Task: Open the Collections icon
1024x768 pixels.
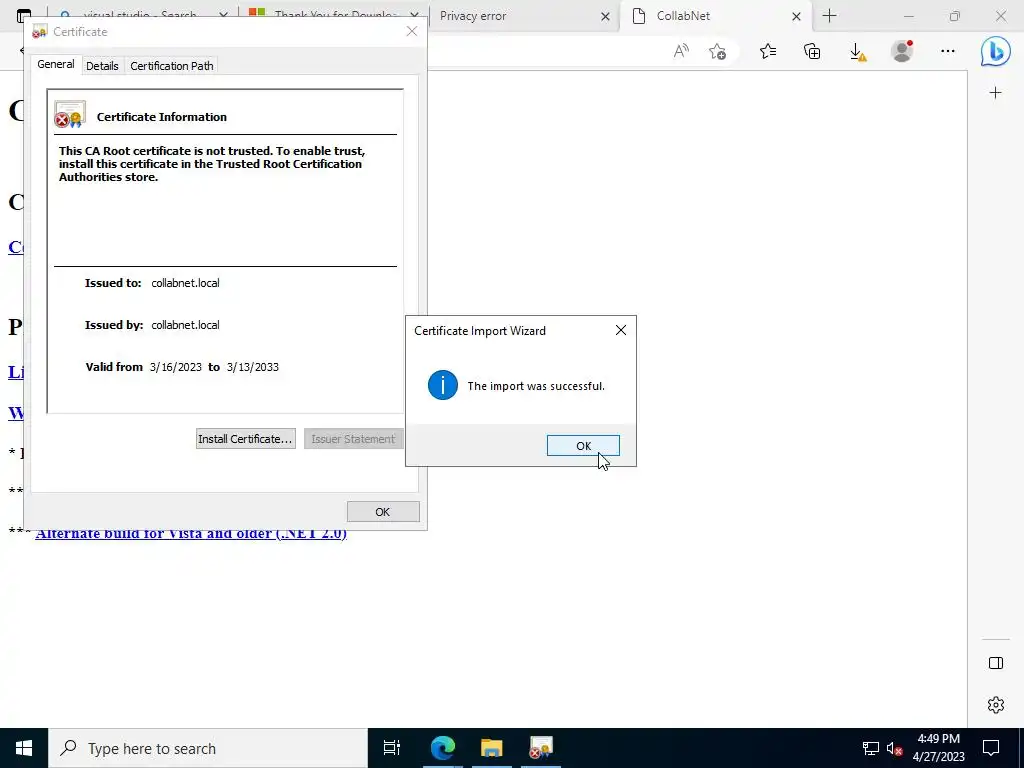Action: (812, 52)
